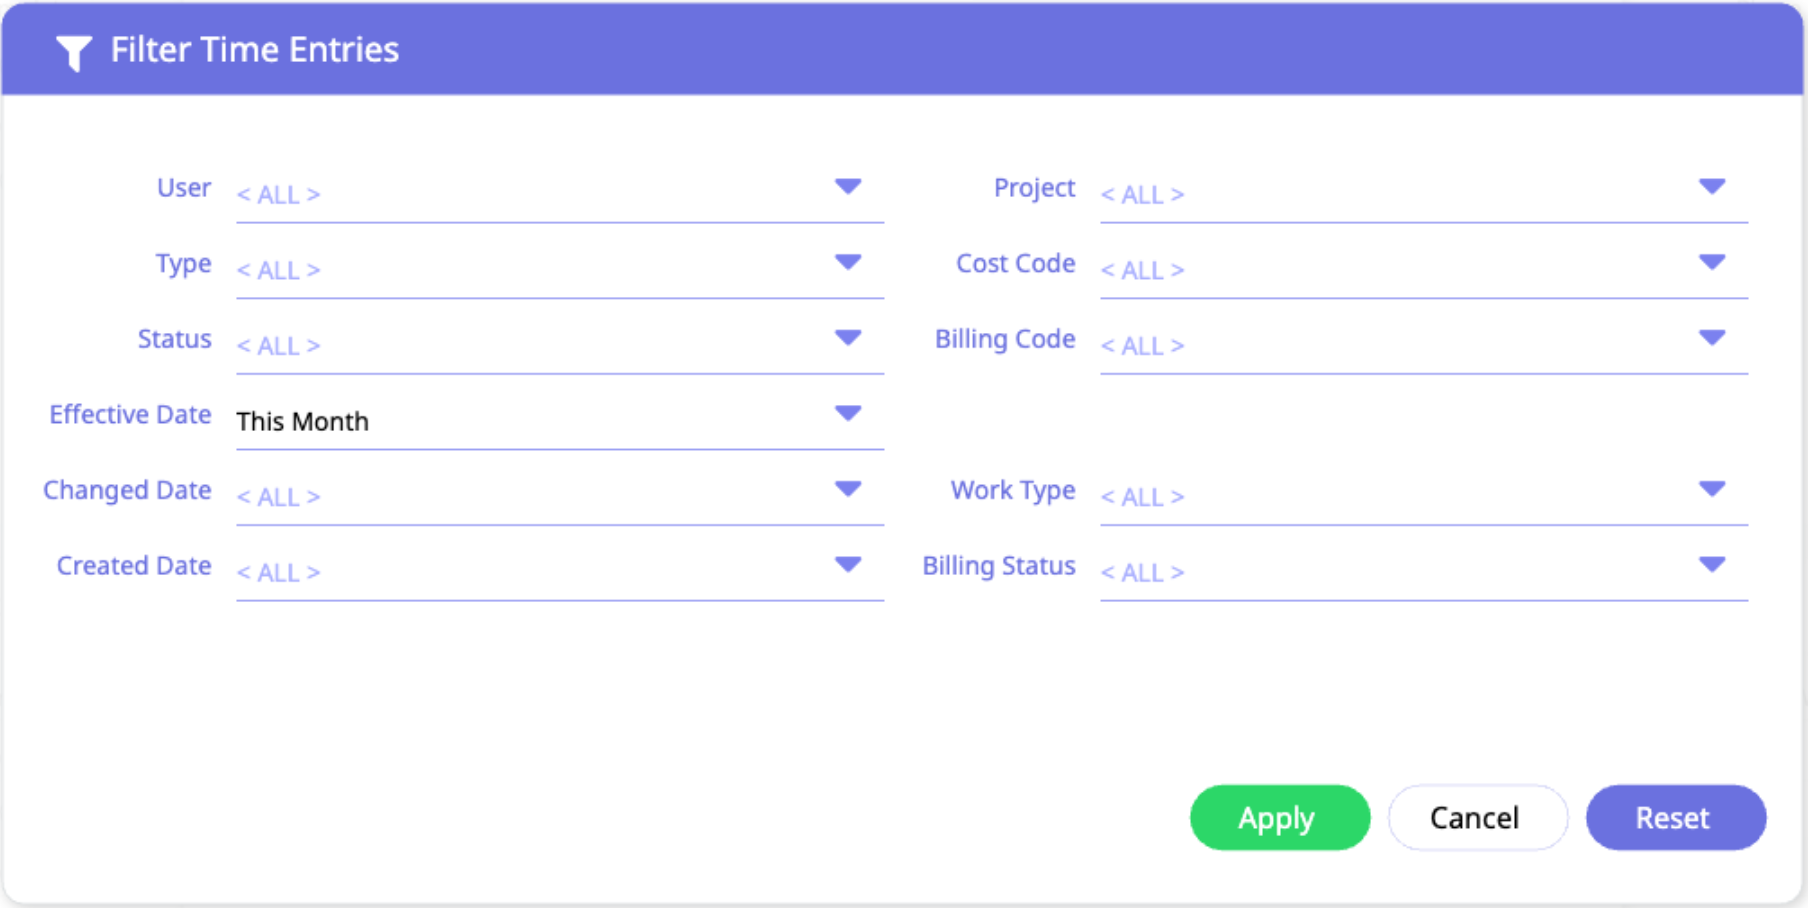
Task: Expand the Status dropdown arrow
Action: pyautogui.click(x=848, y=338)
